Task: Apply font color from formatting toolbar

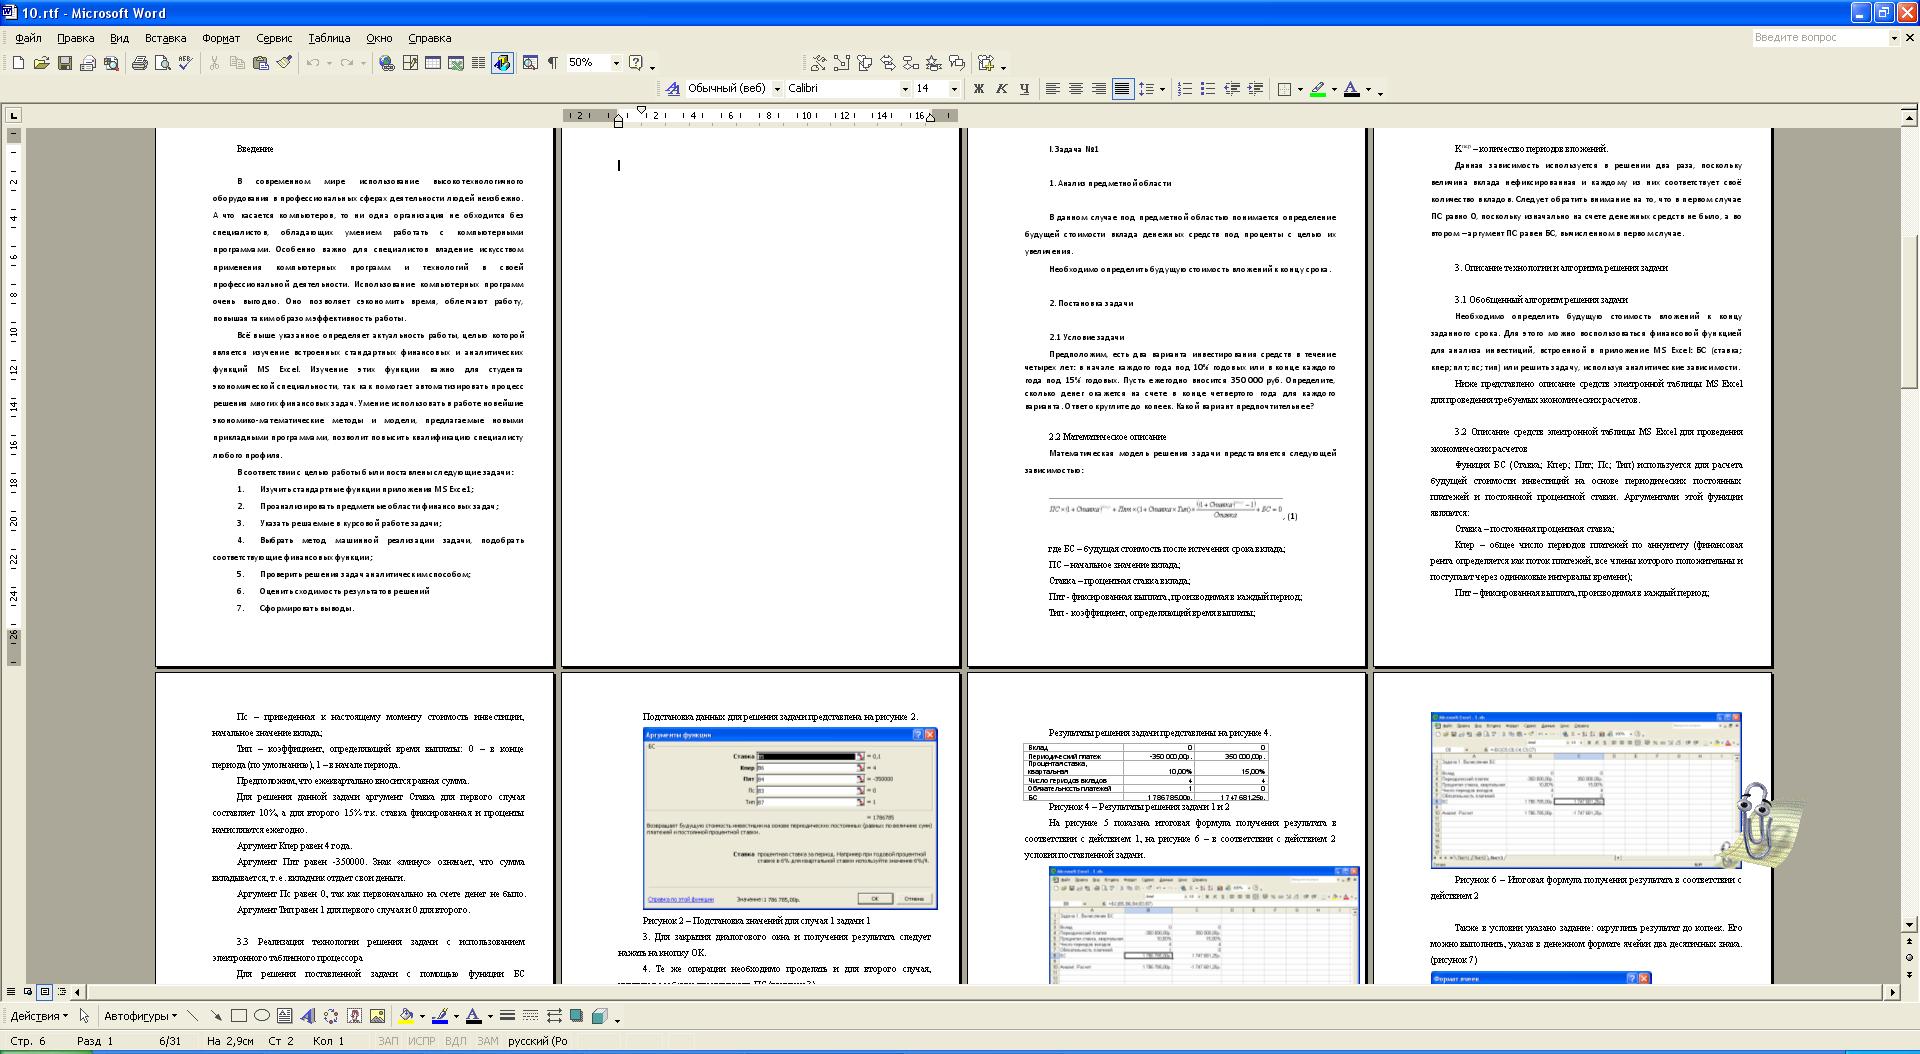Action: (x=1352, y=89)
